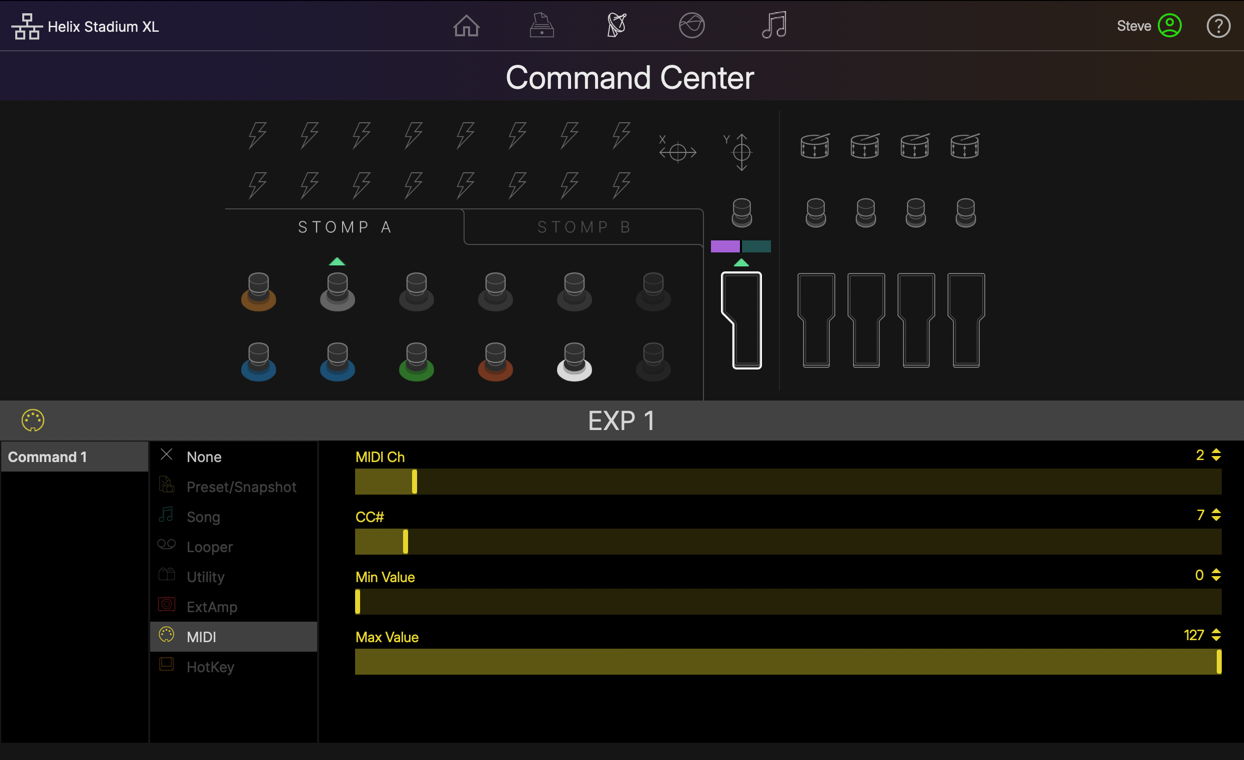This screenshot has width=1244, height=760.
Task: Open the help question mark button
Action: click(1217, 25)
